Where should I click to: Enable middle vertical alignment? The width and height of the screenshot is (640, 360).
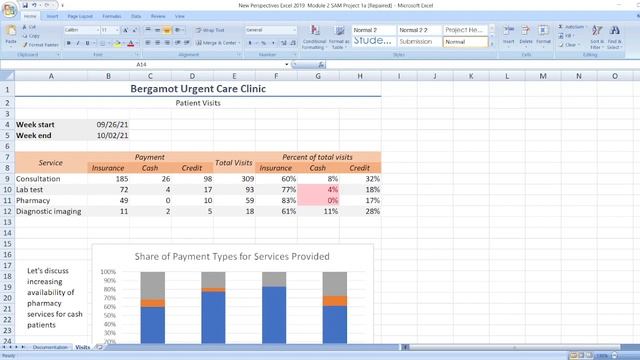[x=157, y=30]
